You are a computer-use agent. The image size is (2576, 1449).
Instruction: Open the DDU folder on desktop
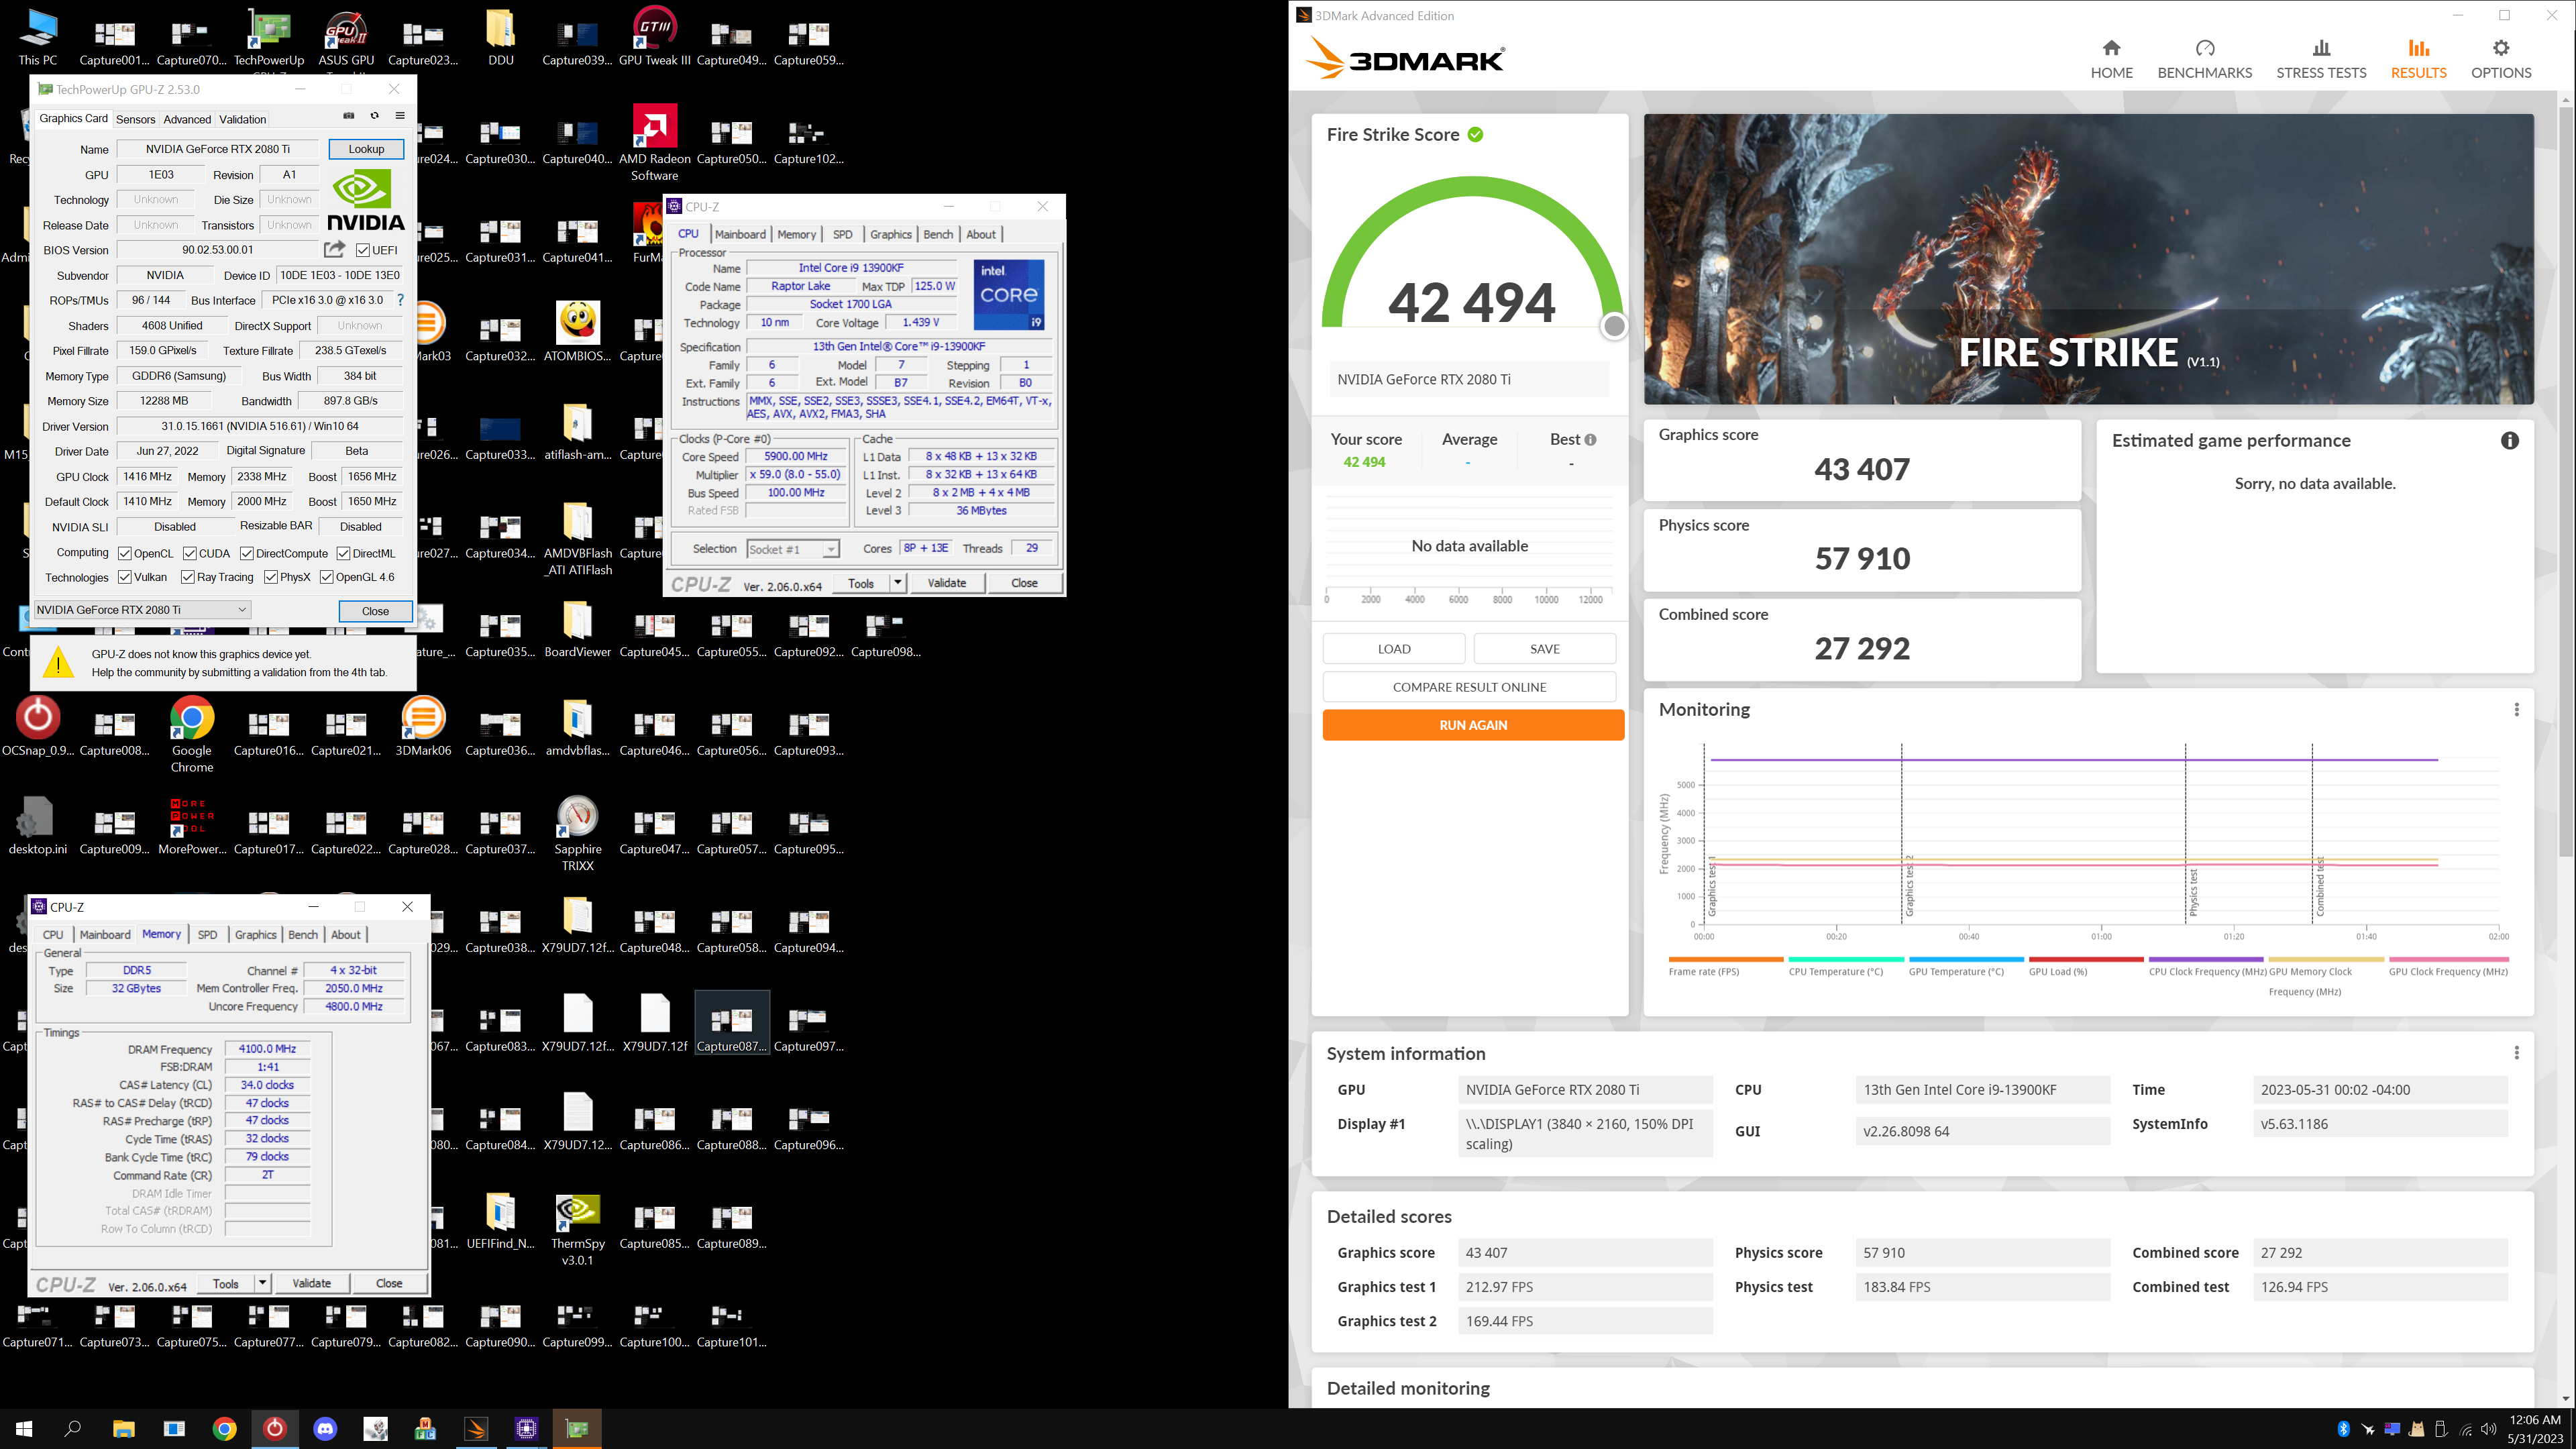(501, 37)
